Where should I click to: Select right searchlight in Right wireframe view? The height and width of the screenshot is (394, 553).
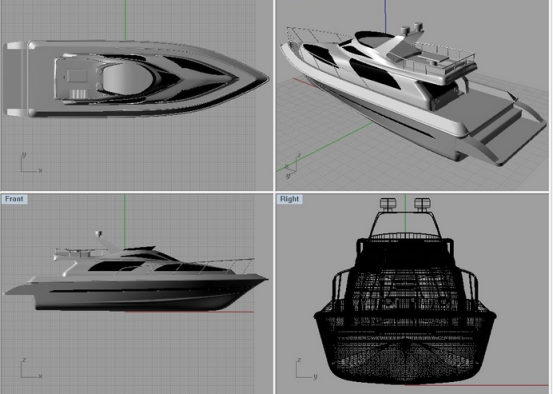(422, 204)
